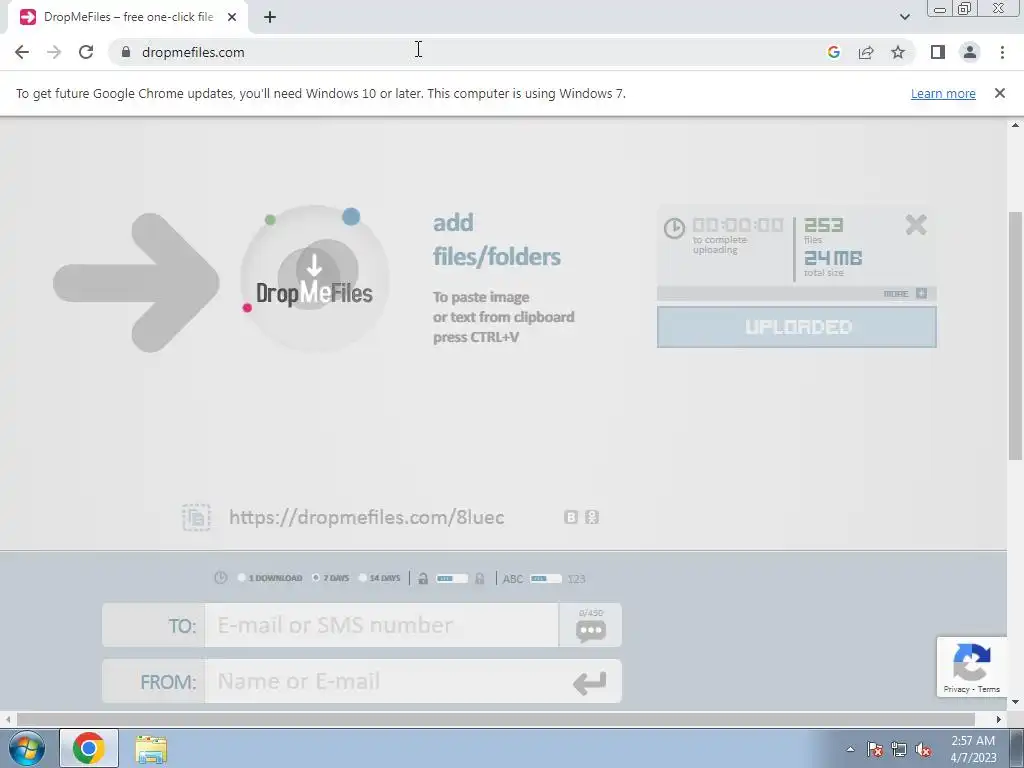The width and height of the screenshot is (1024, 768).
Task: Reload the page
Action: pyautogui.click(x=86, y=52)
